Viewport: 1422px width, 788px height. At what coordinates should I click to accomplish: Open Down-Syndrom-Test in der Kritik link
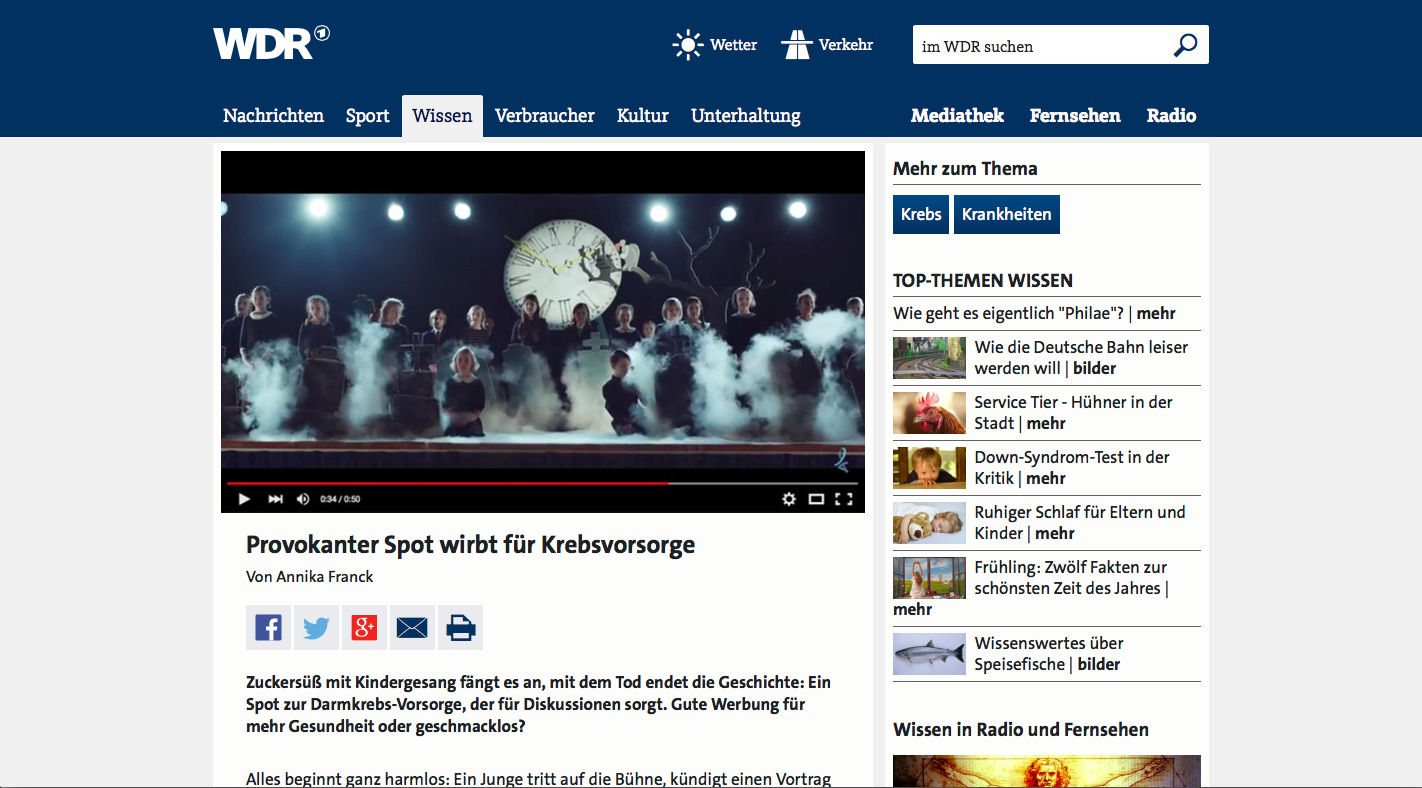coord(1072,468)
